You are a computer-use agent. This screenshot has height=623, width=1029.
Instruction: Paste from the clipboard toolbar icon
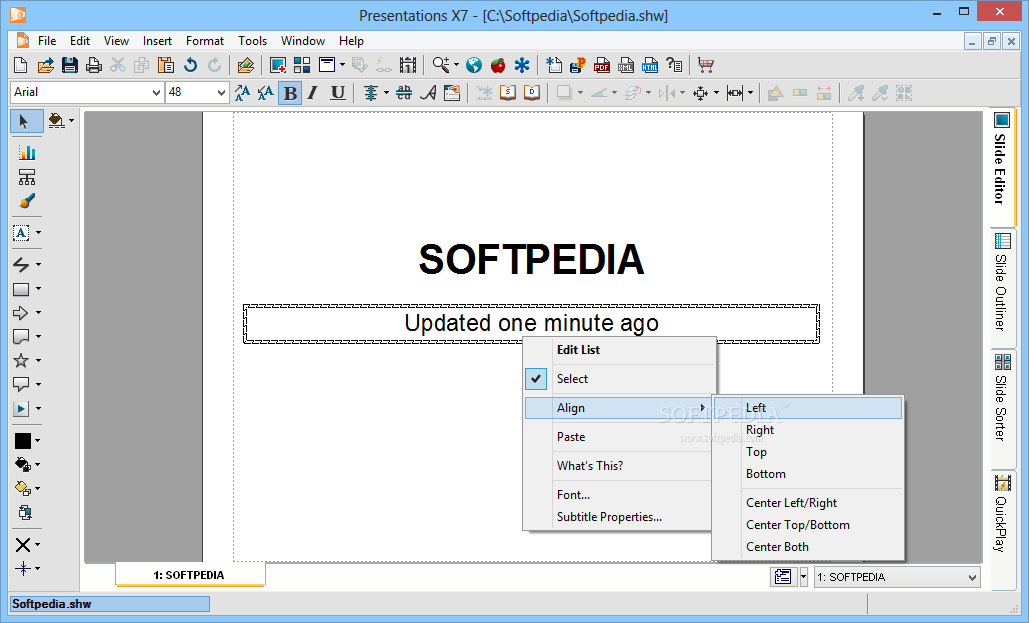pos(166,65)
